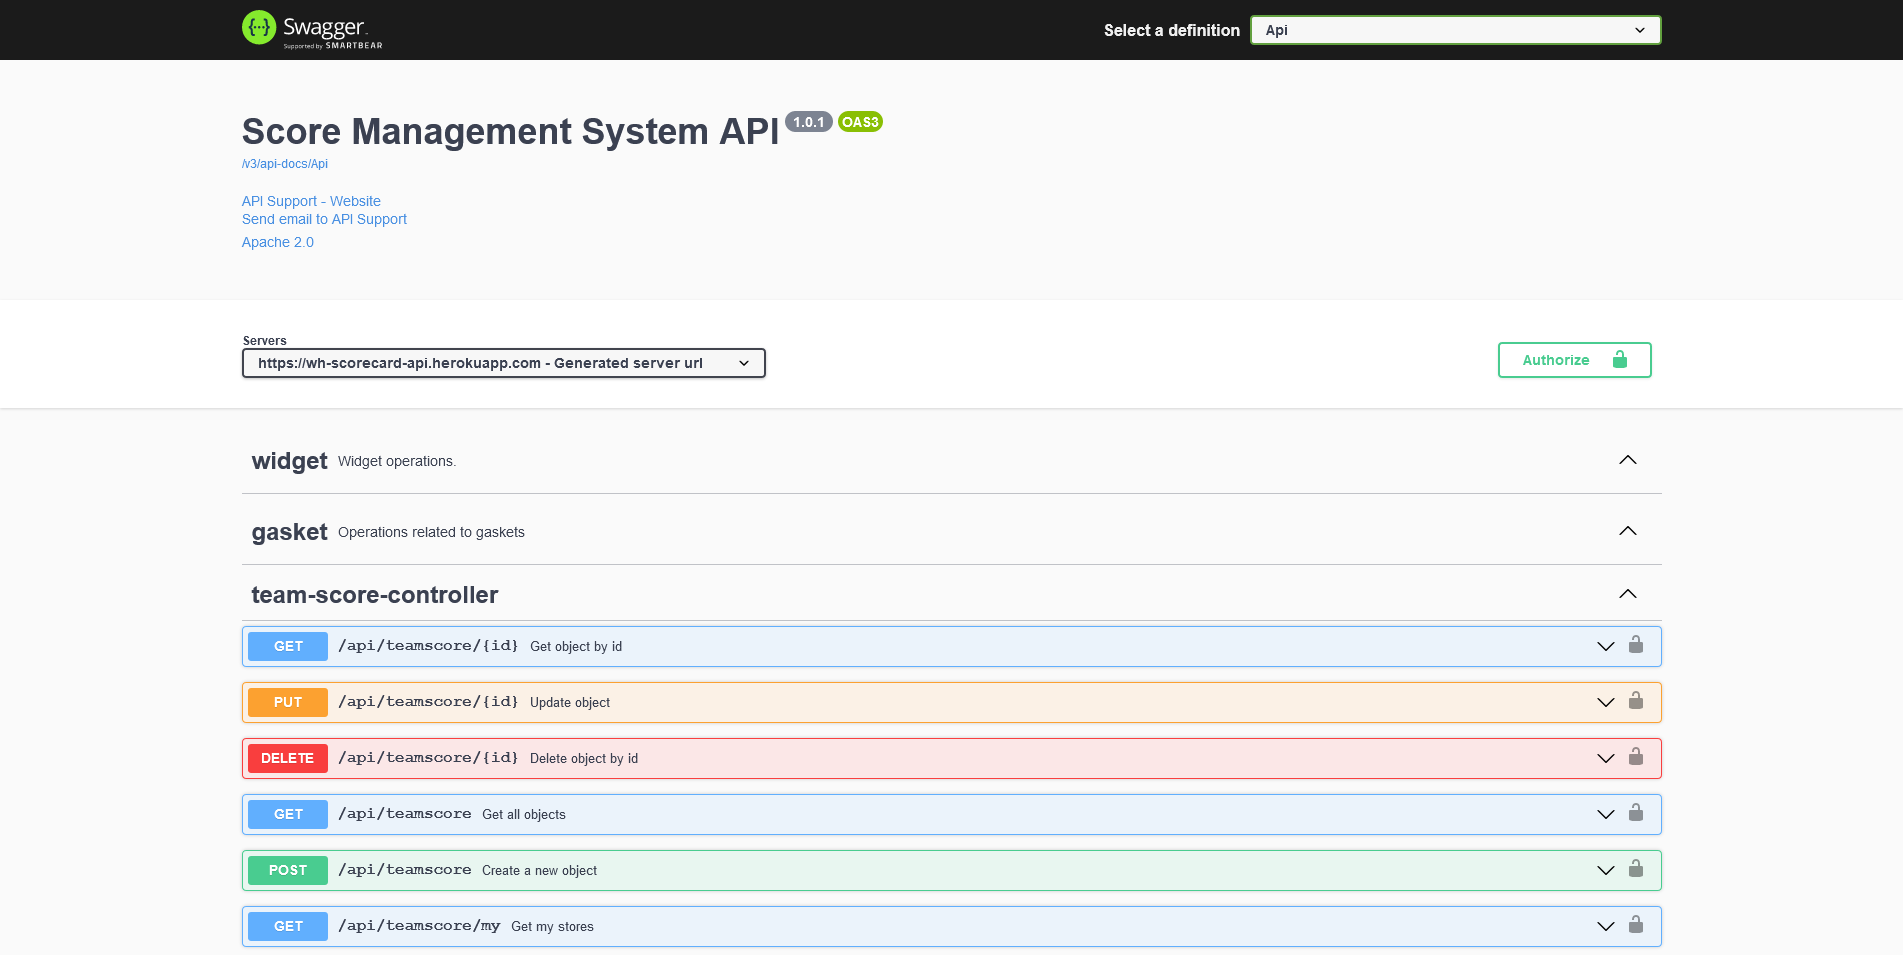The width and height of the screenshot is (1903, 955).
Task: Open the Servers dropdown
Action: point(503,362)
